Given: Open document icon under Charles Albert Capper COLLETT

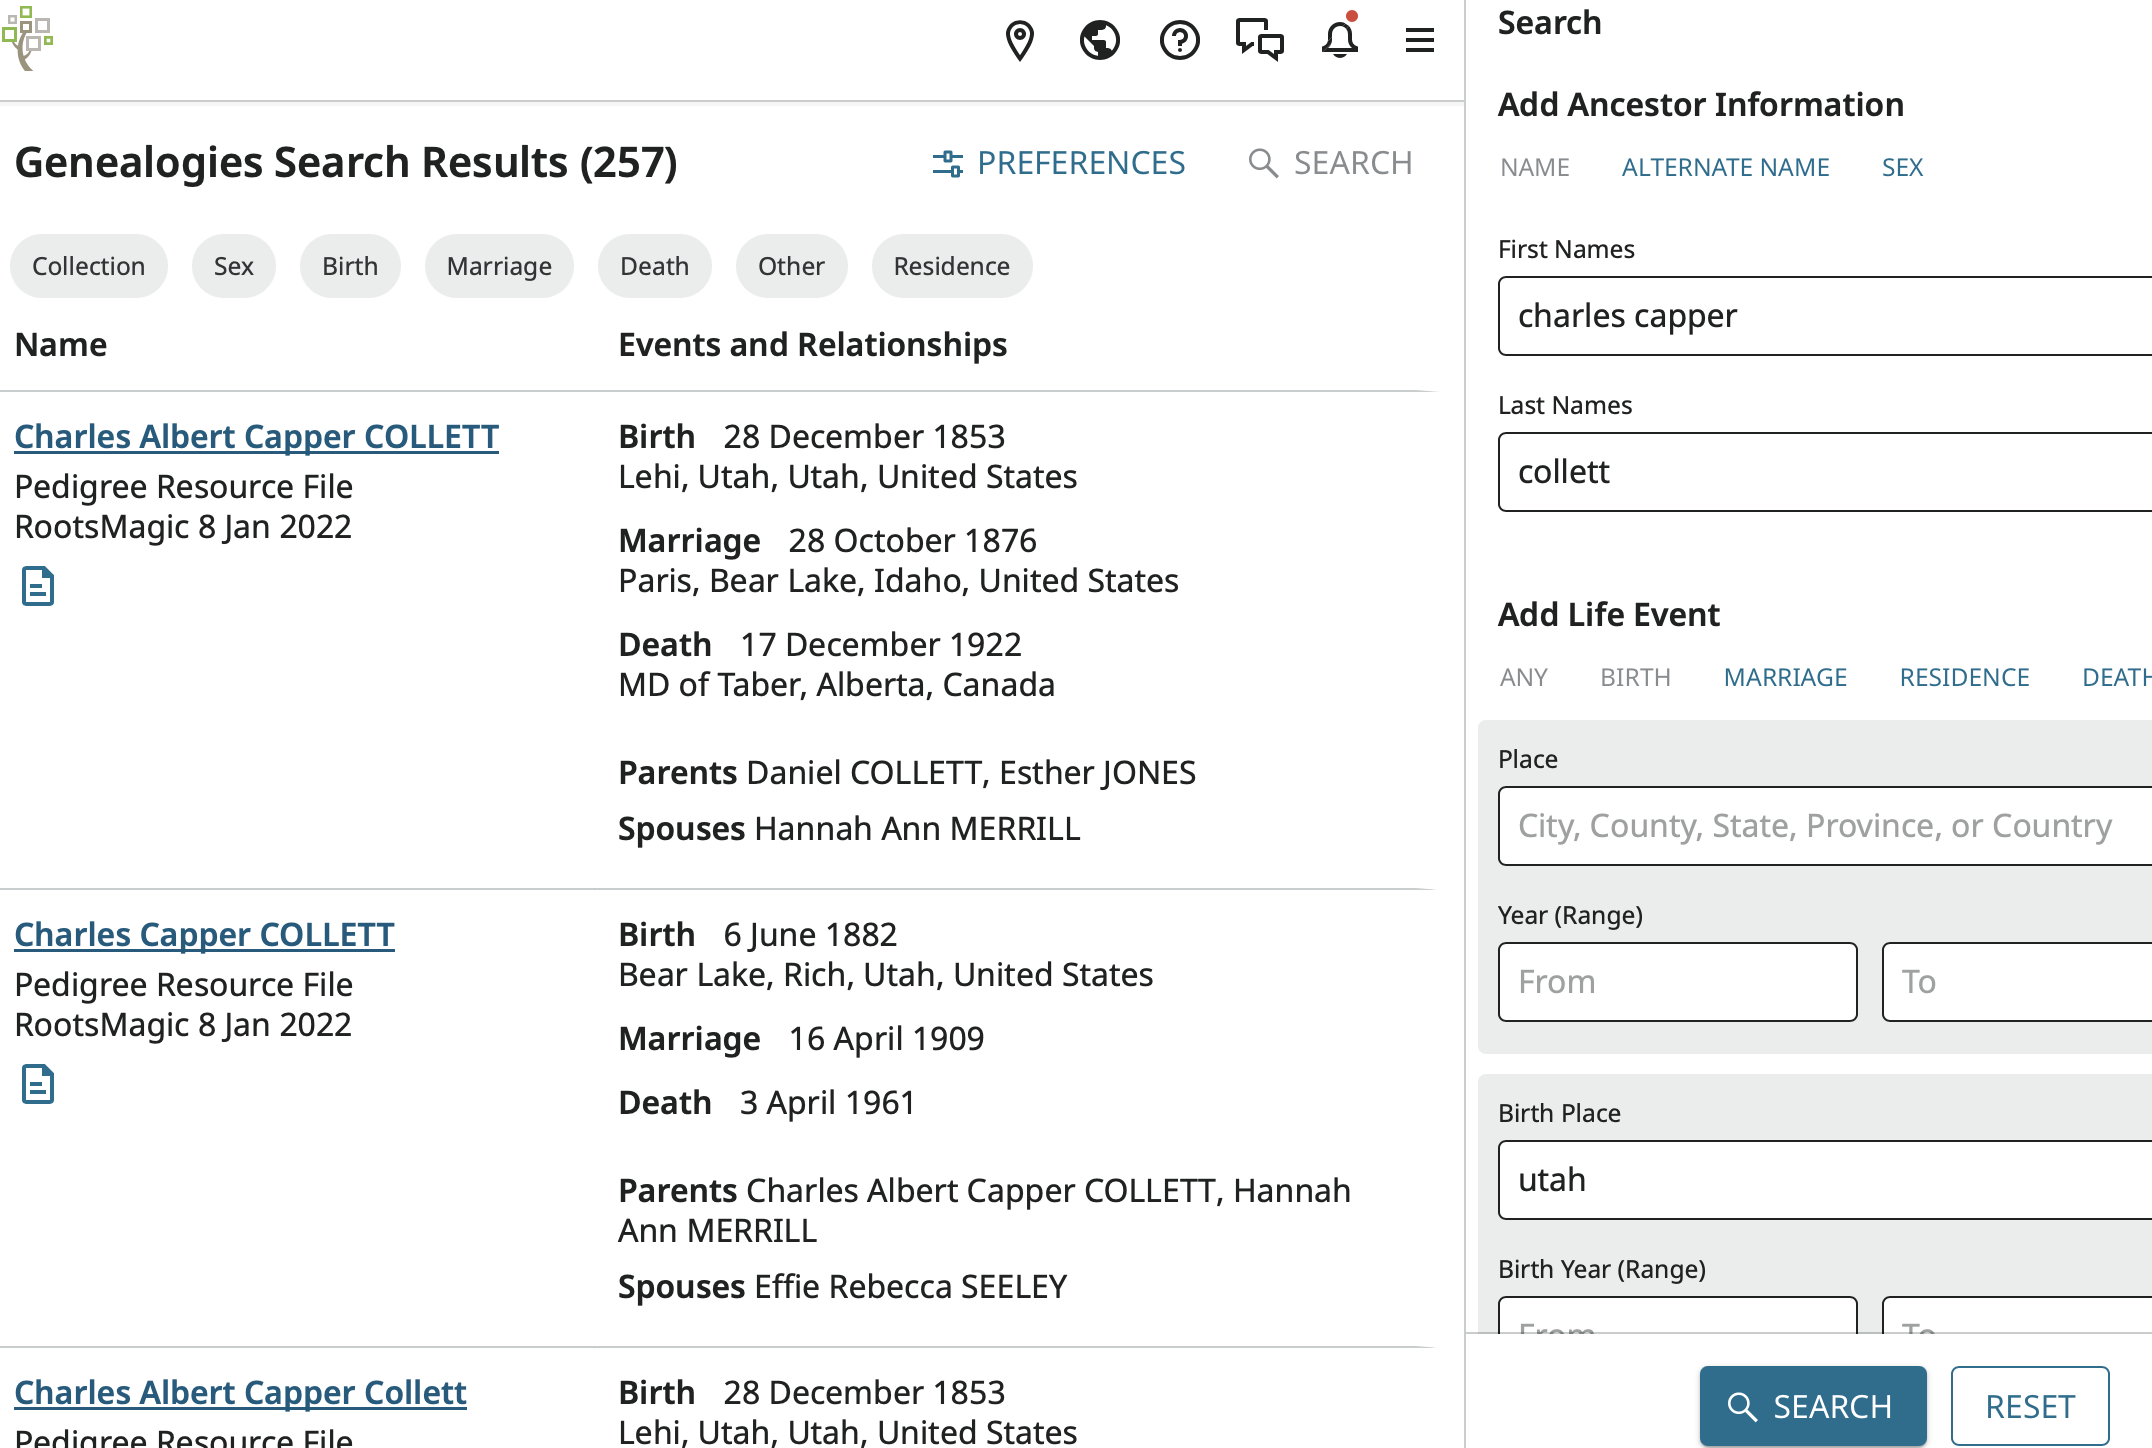Looking at the screenshot, I should click(38, 587).
